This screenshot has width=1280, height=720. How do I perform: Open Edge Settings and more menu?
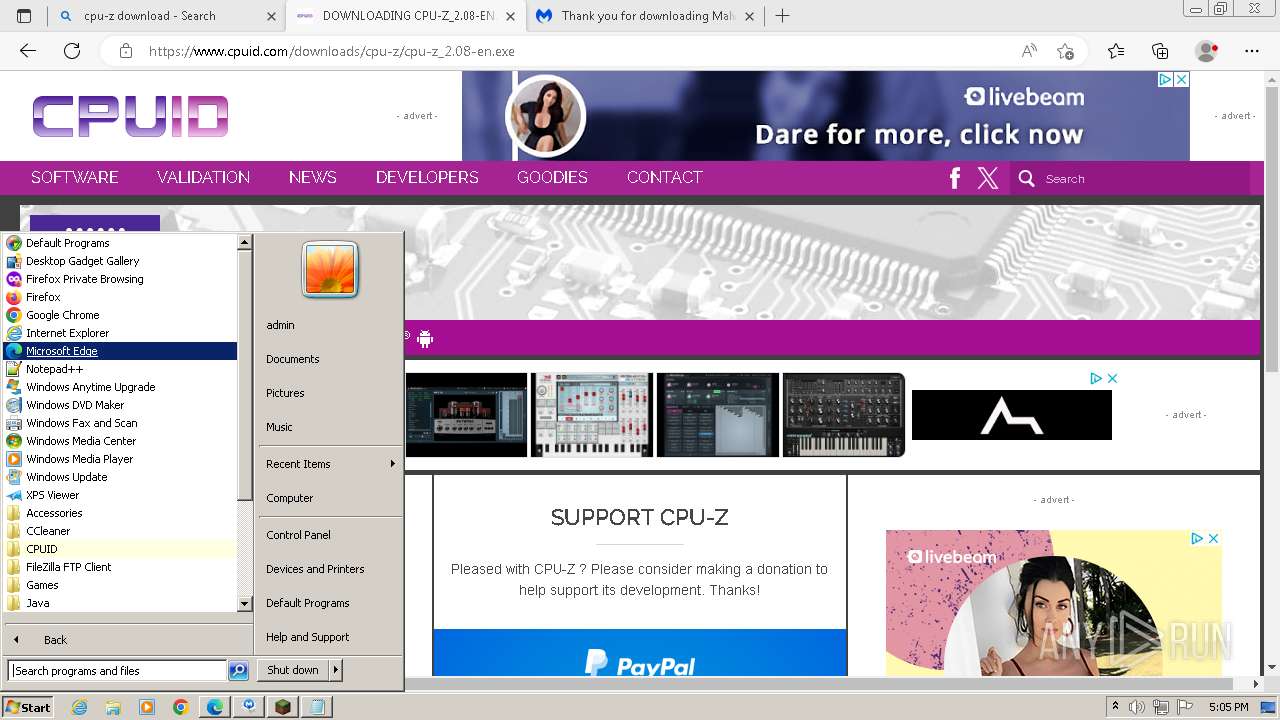(1252, 51)
